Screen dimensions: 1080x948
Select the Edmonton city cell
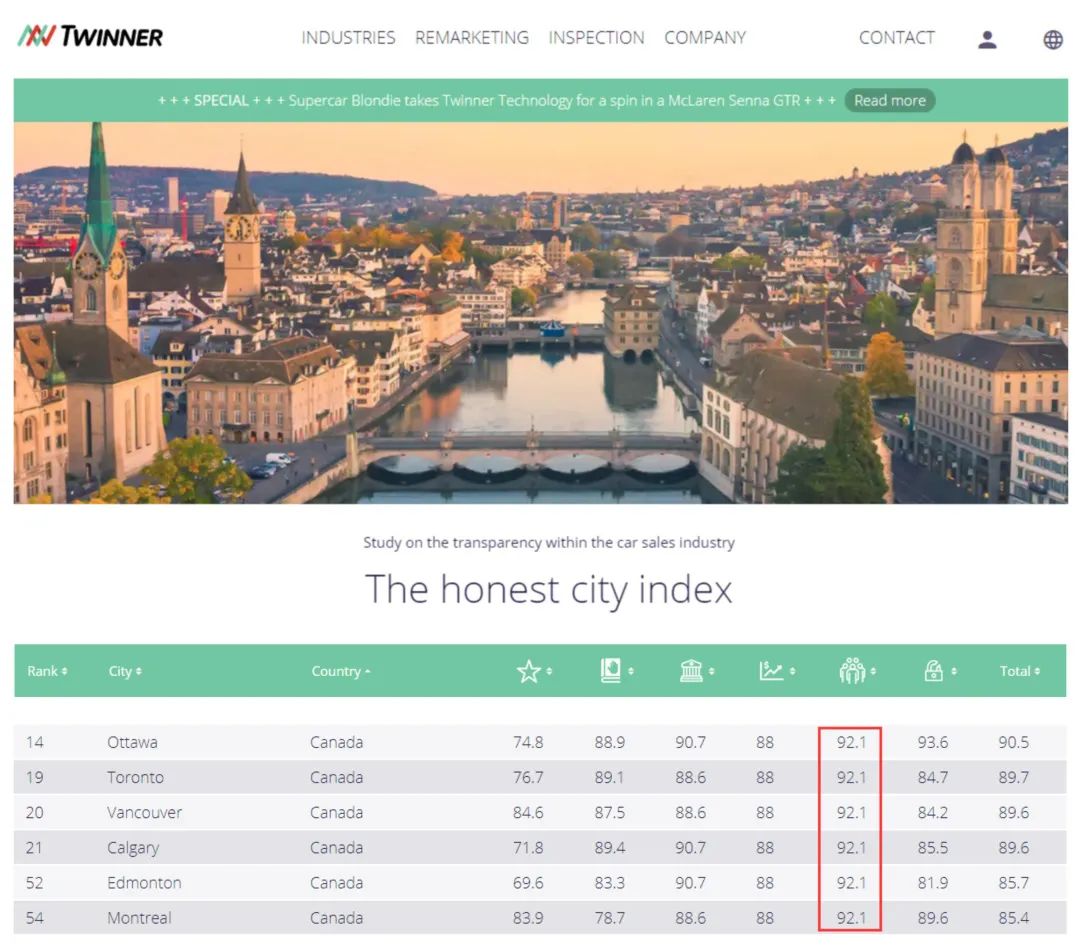(144, 883)
